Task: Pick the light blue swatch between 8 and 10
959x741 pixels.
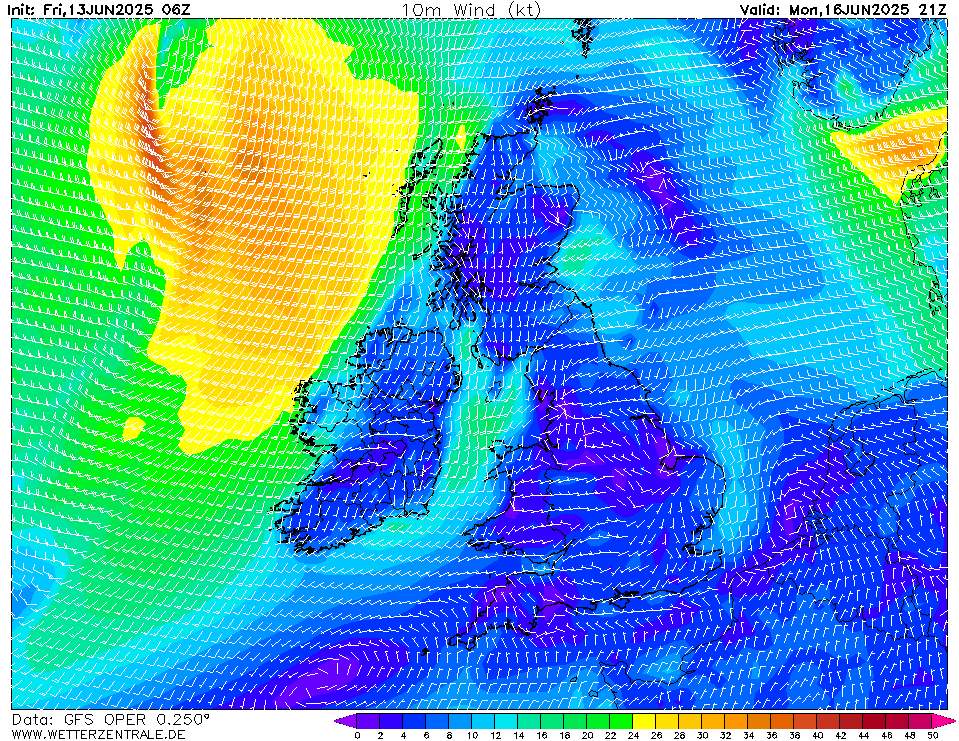Action: 461,721
